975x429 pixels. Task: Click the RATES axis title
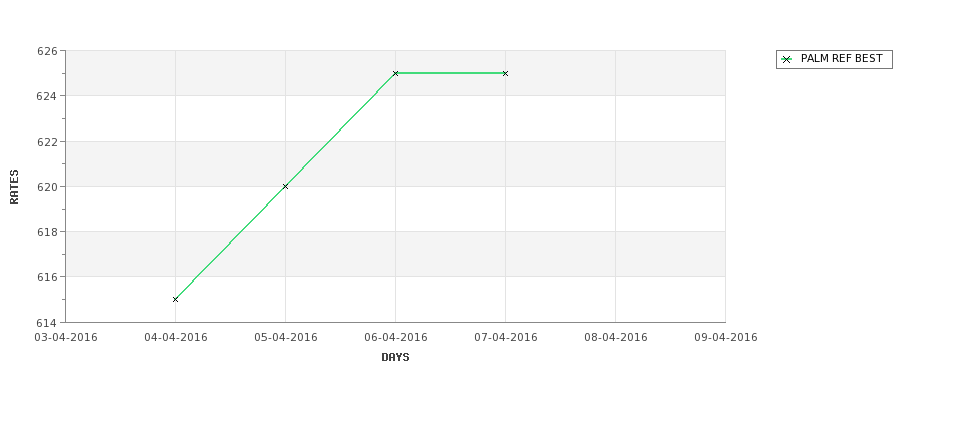pos(14,187)
